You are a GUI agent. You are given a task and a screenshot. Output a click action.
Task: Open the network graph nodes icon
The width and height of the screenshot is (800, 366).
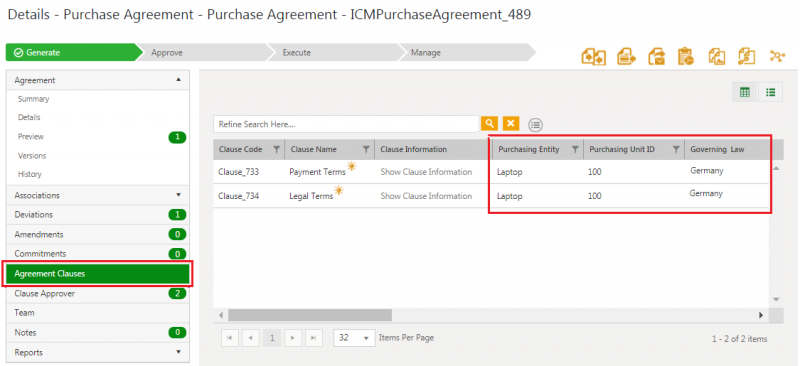point(777,56)
